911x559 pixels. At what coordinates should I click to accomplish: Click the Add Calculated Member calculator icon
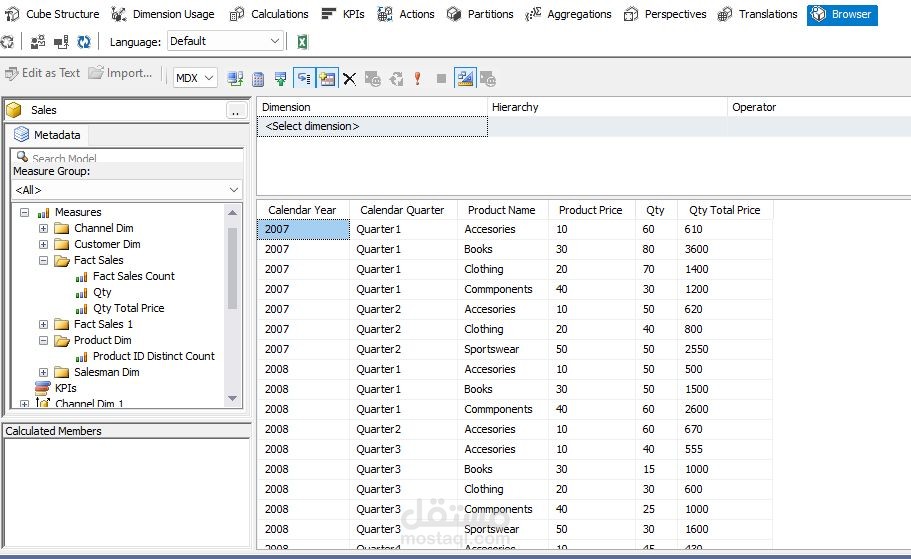(259, 78)
